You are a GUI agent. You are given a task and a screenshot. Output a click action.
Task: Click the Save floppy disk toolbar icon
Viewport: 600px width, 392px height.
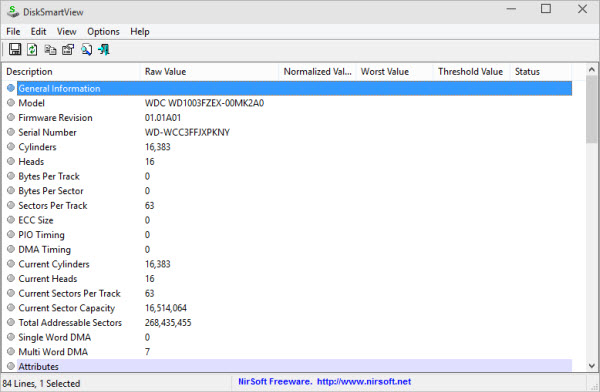click(x=15, y=49)
